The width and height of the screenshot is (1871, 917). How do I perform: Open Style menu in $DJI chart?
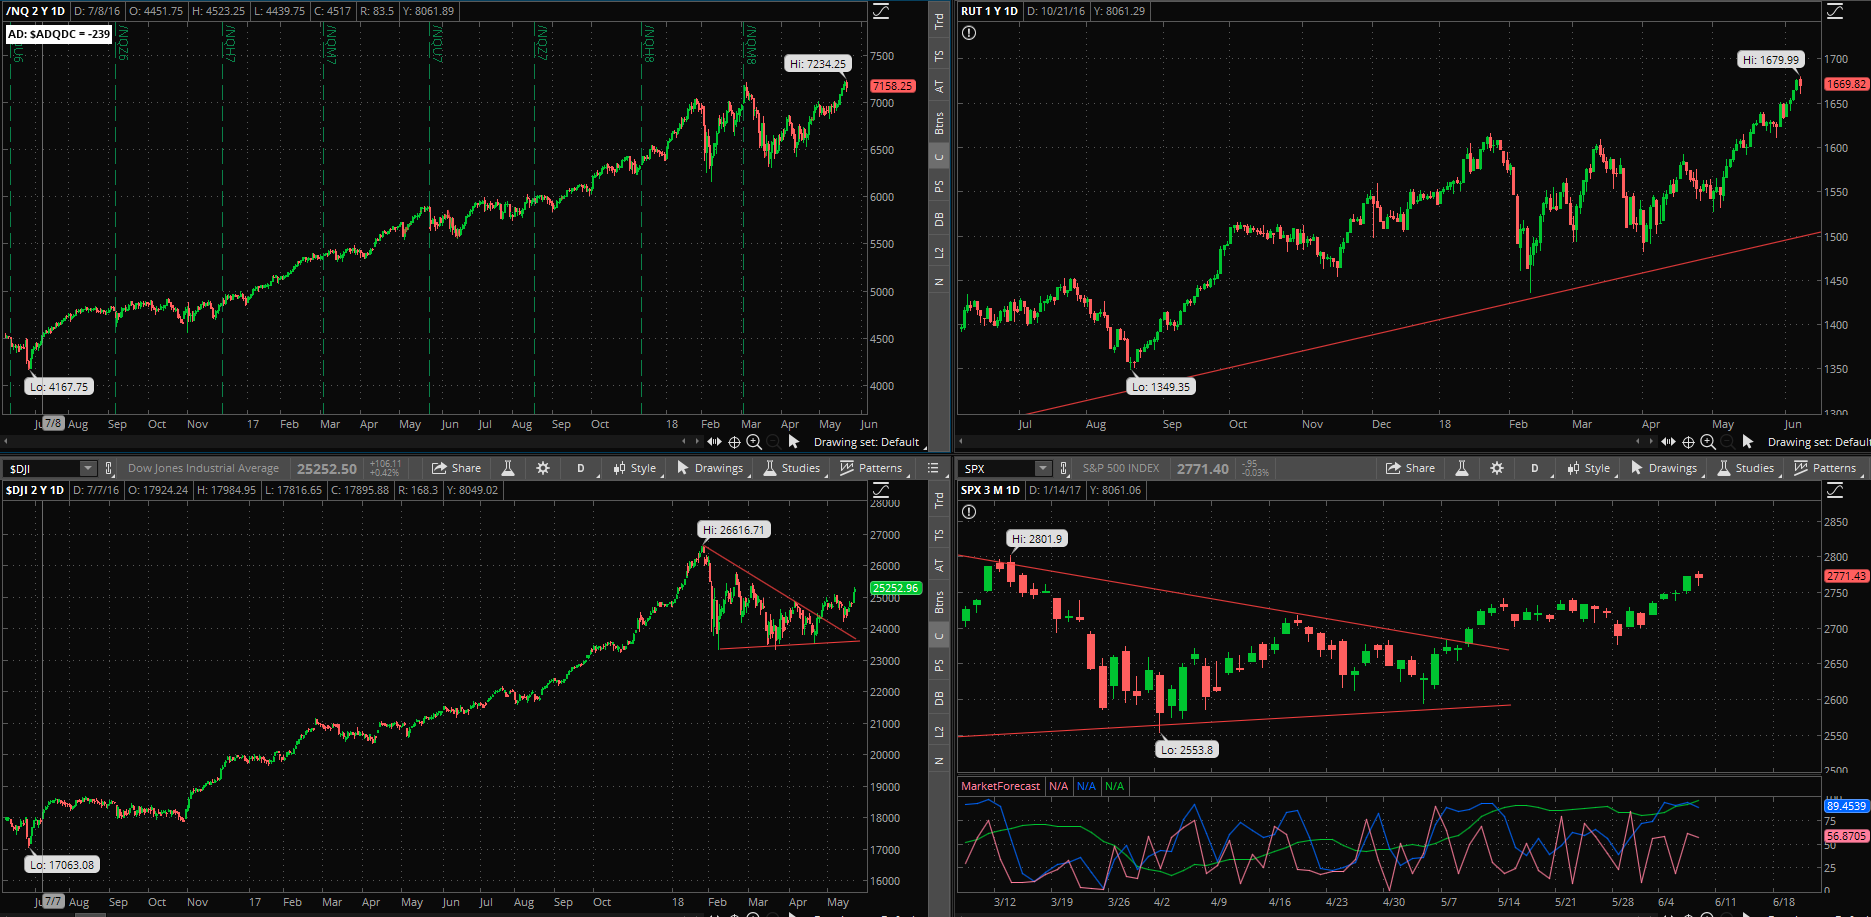635,468
